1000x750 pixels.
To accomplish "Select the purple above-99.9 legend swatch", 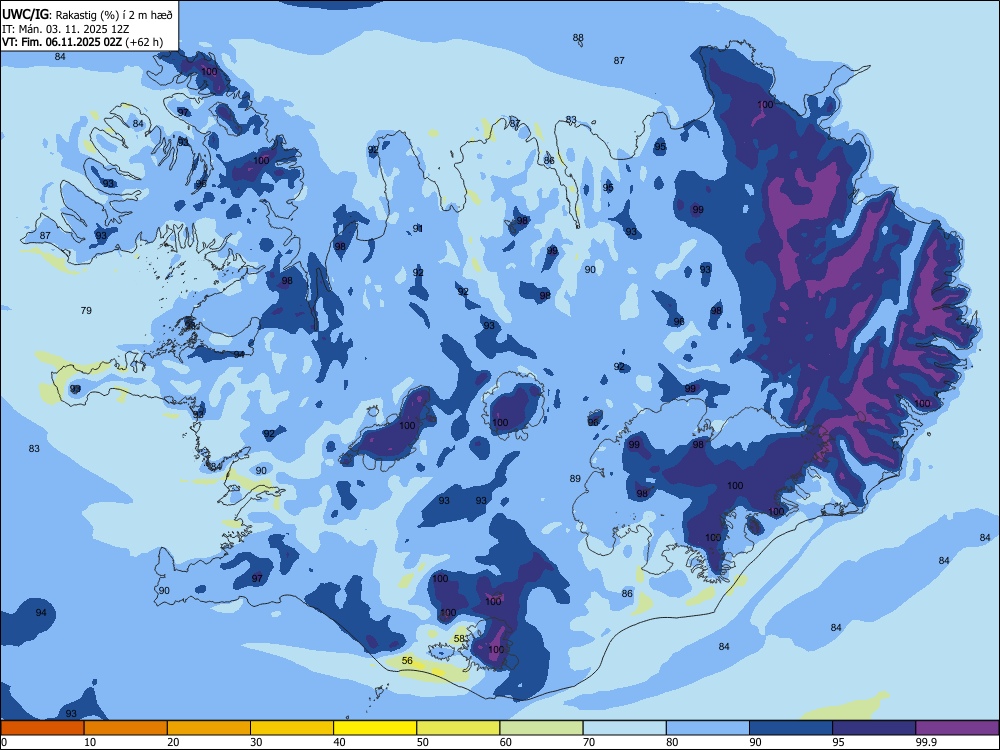I will 957,728.
